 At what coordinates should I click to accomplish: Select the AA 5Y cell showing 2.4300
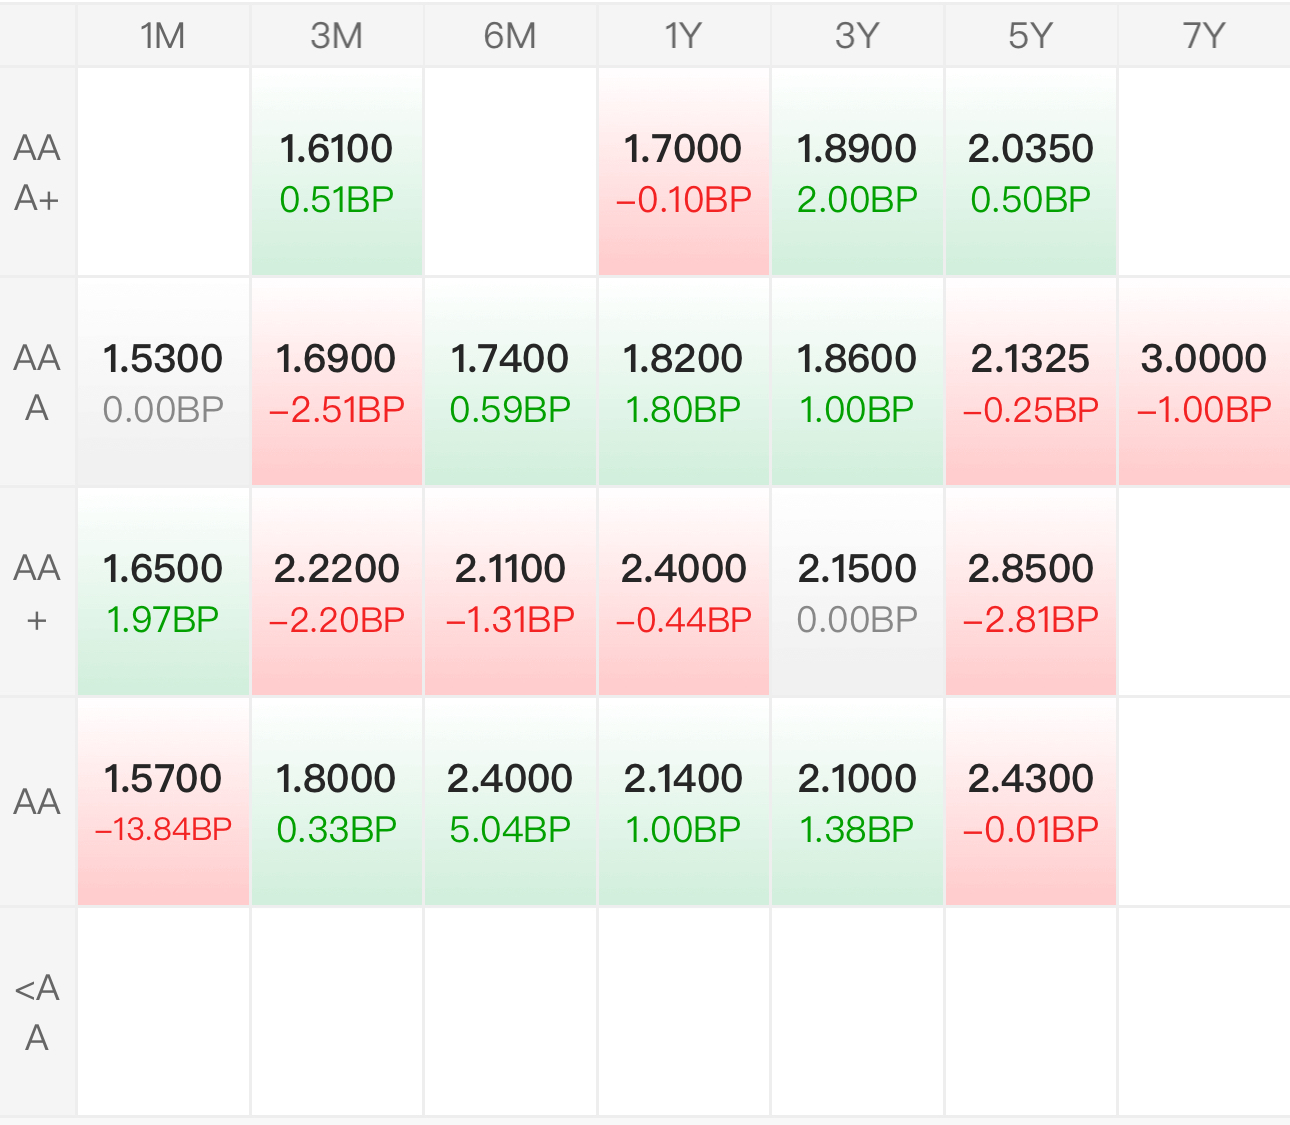click(x=1031, y=802)
